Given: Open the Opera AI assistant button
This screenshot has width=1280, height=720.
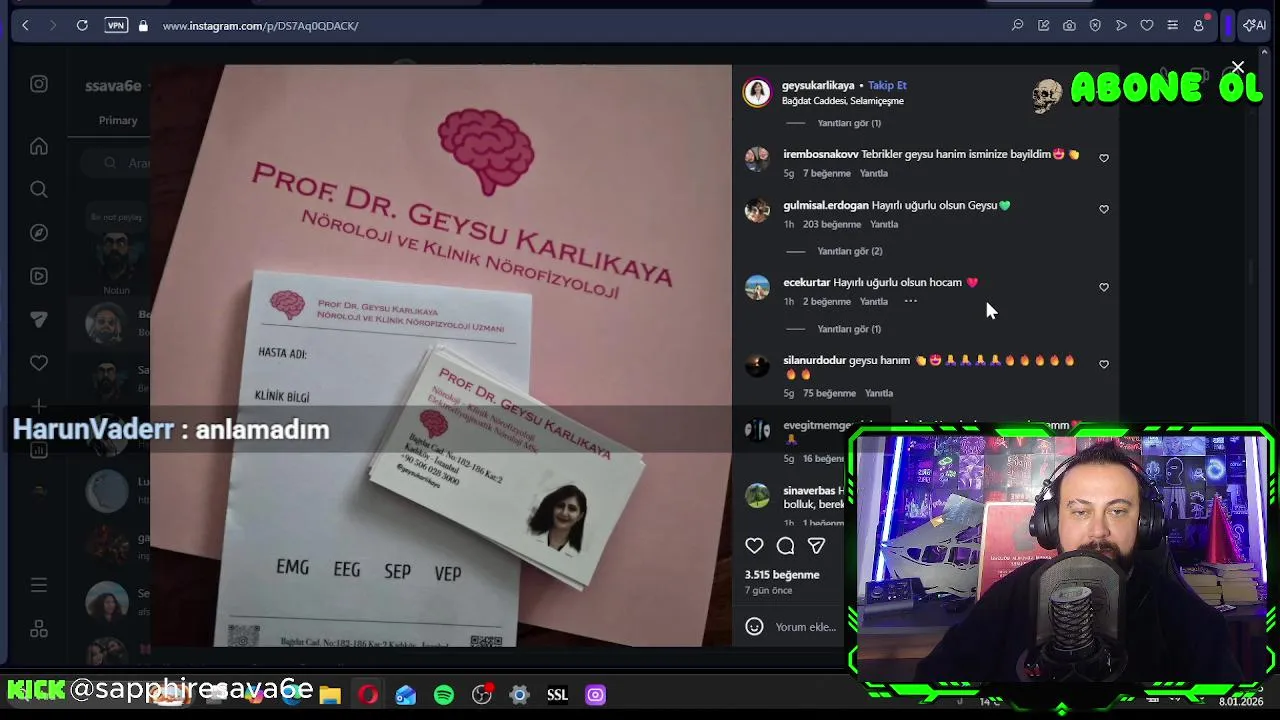Looking at the screenshot, I should click(x=1254, y=25).
